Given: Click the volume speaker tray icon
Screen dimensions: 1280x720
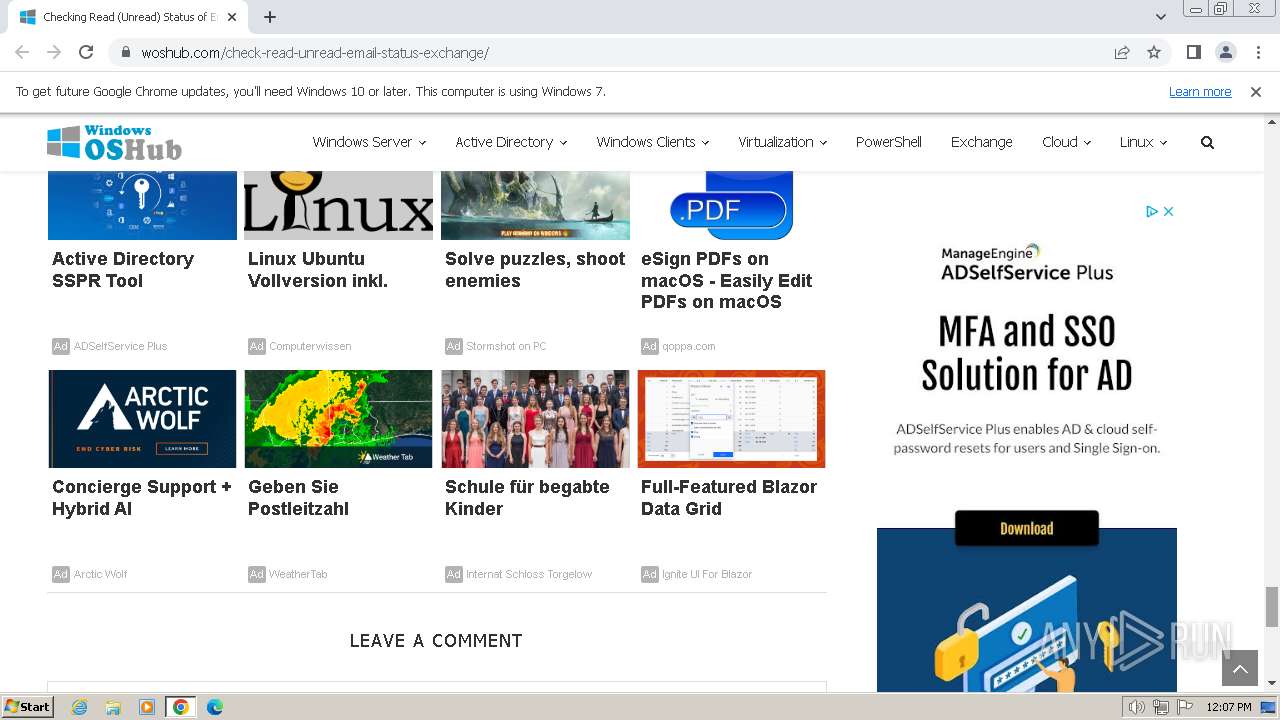Looking at the screenshot, I should (x=1137, y=707).
